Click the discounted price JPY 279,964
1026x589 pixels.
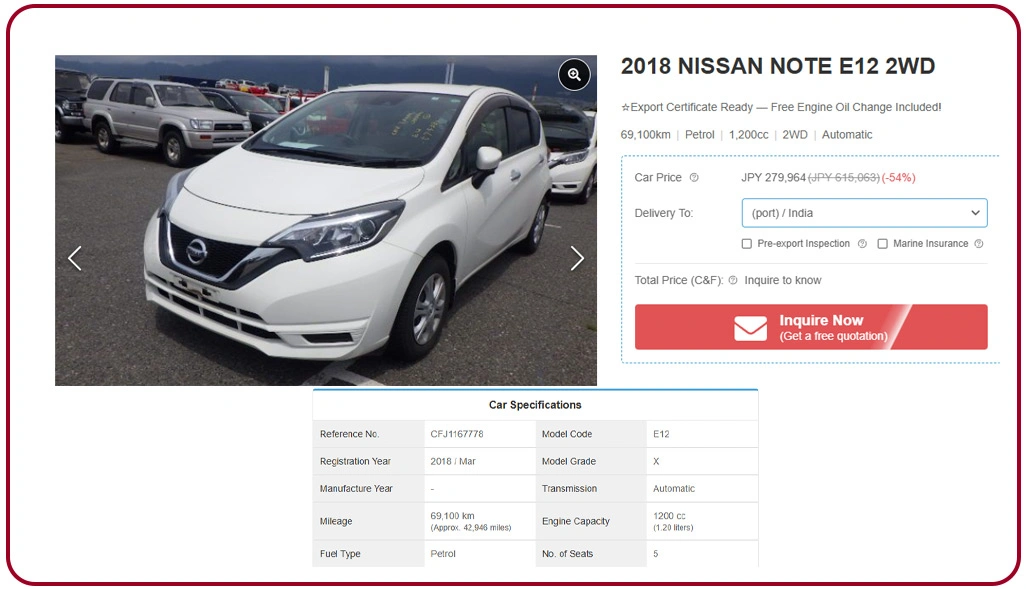[x=773, y=177]
